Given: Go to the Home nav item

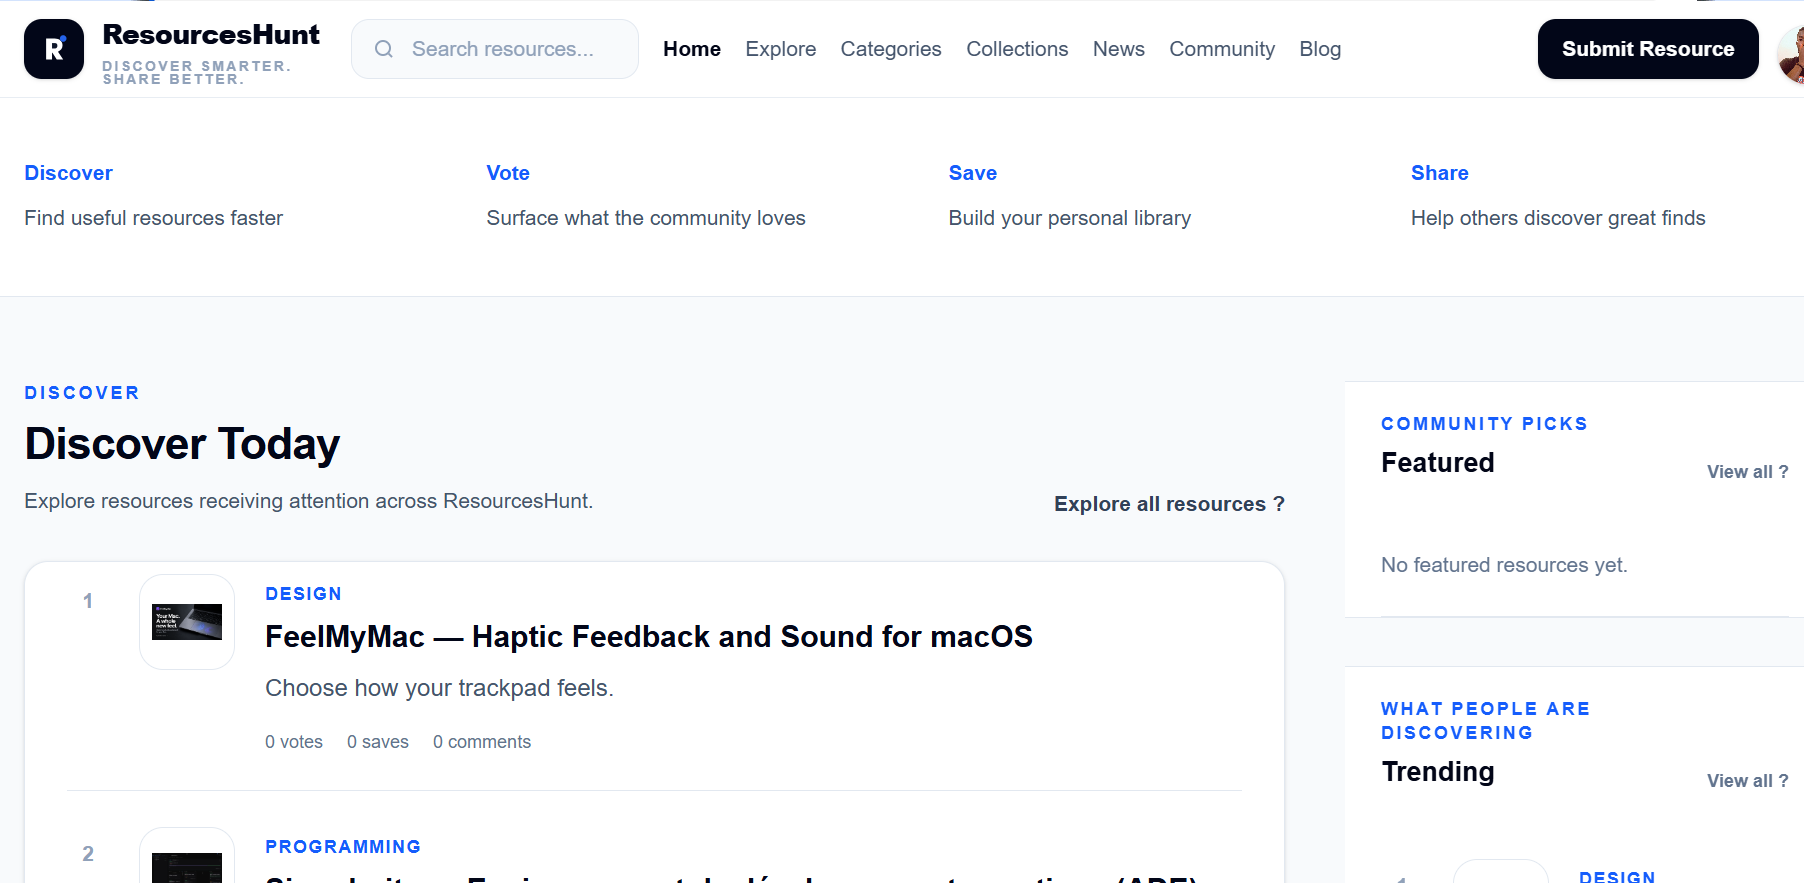Looking at the screenshot, I should [x=692, y=49].
